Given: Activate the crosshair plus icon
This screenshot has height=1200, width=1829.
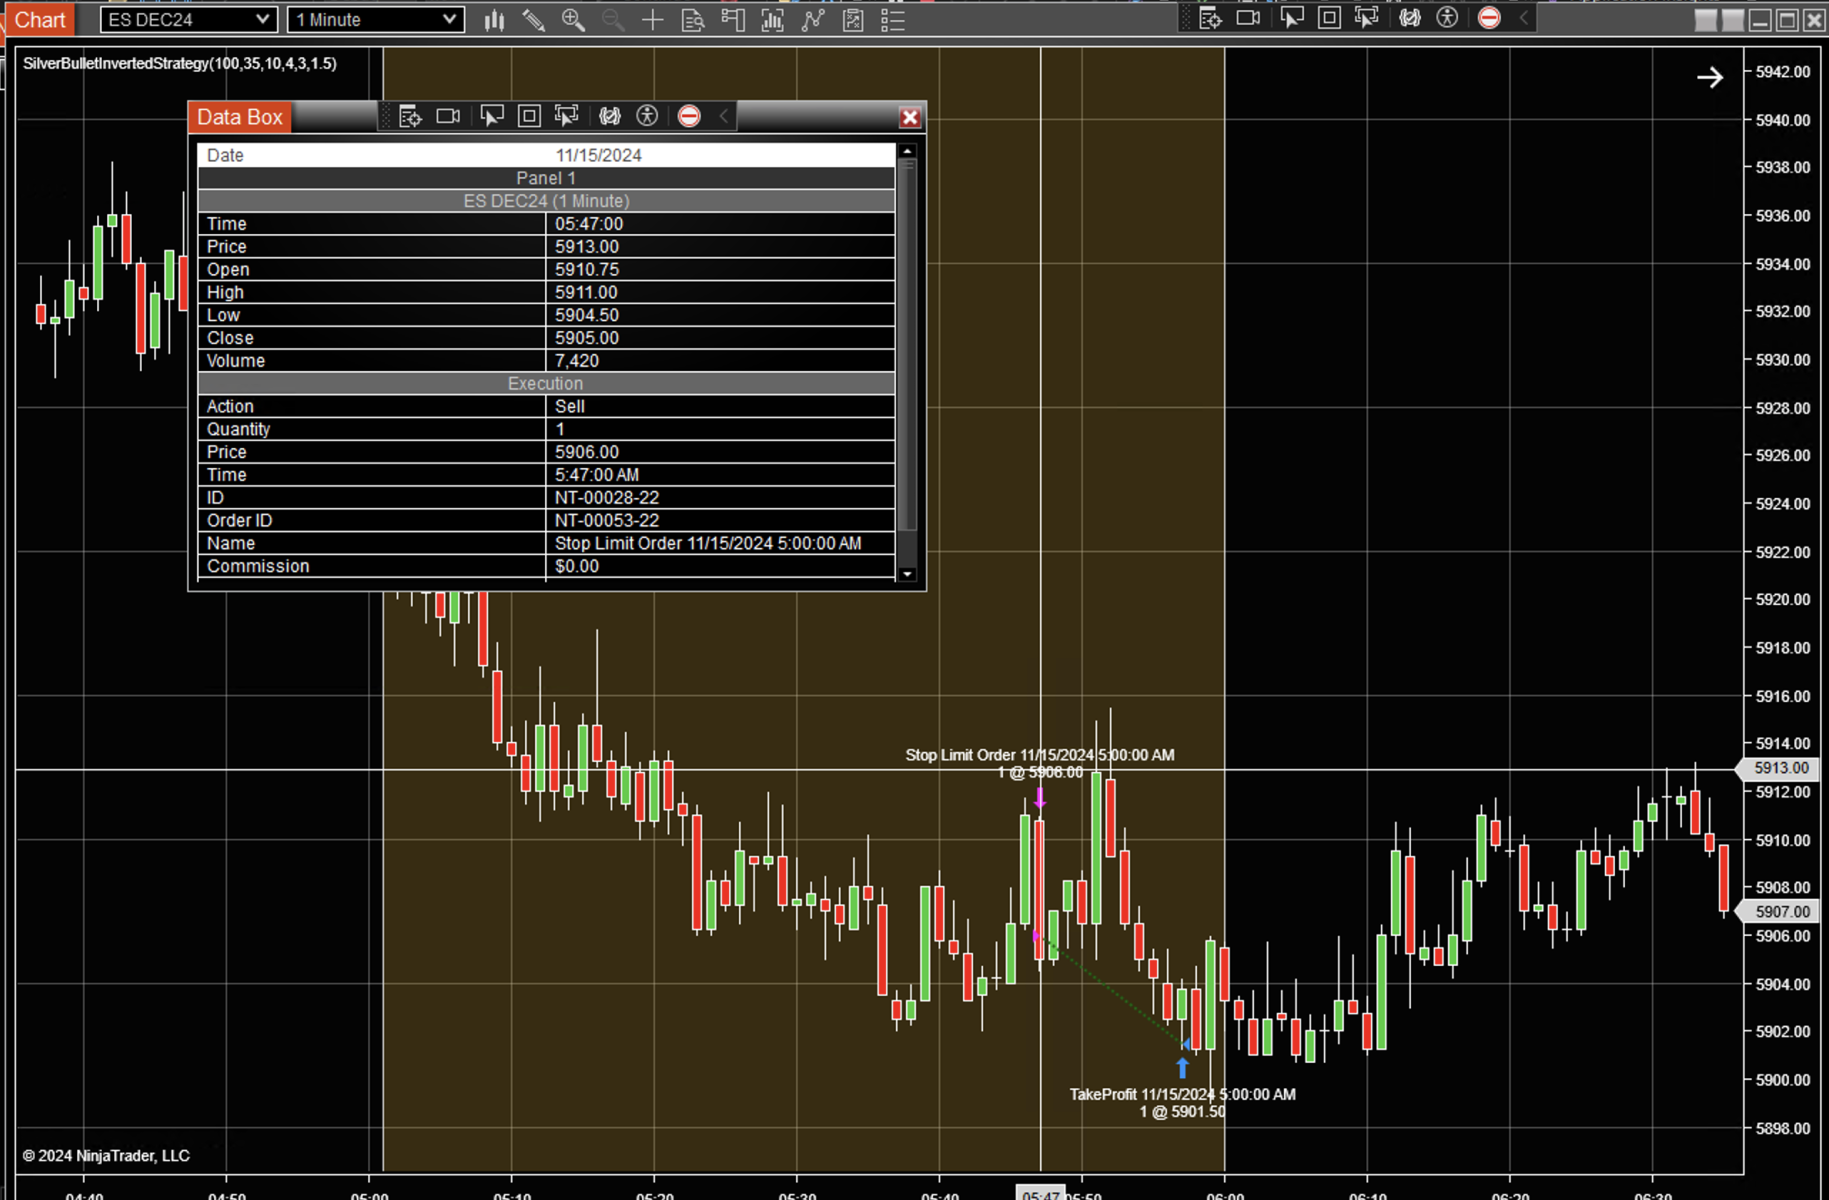Looking at the screenshot, I should tap(652, 20).
